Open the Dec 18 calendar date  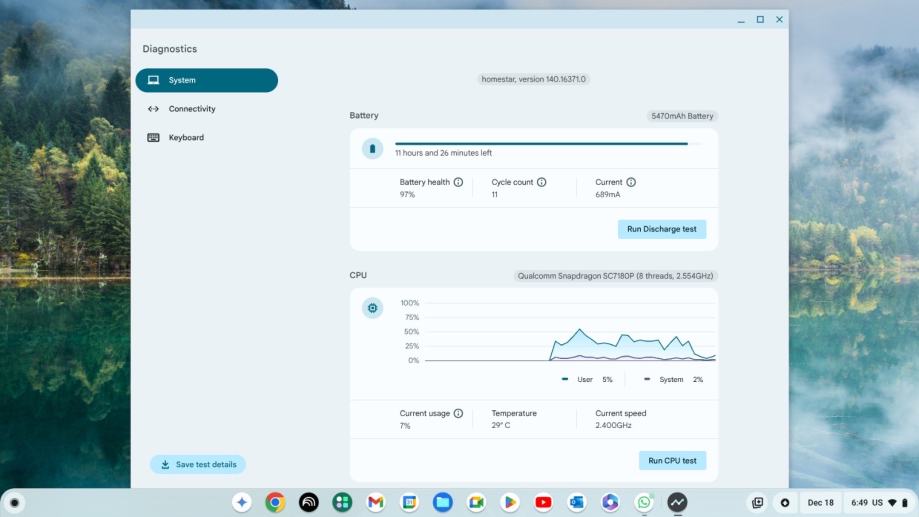[x=821, y=502]
